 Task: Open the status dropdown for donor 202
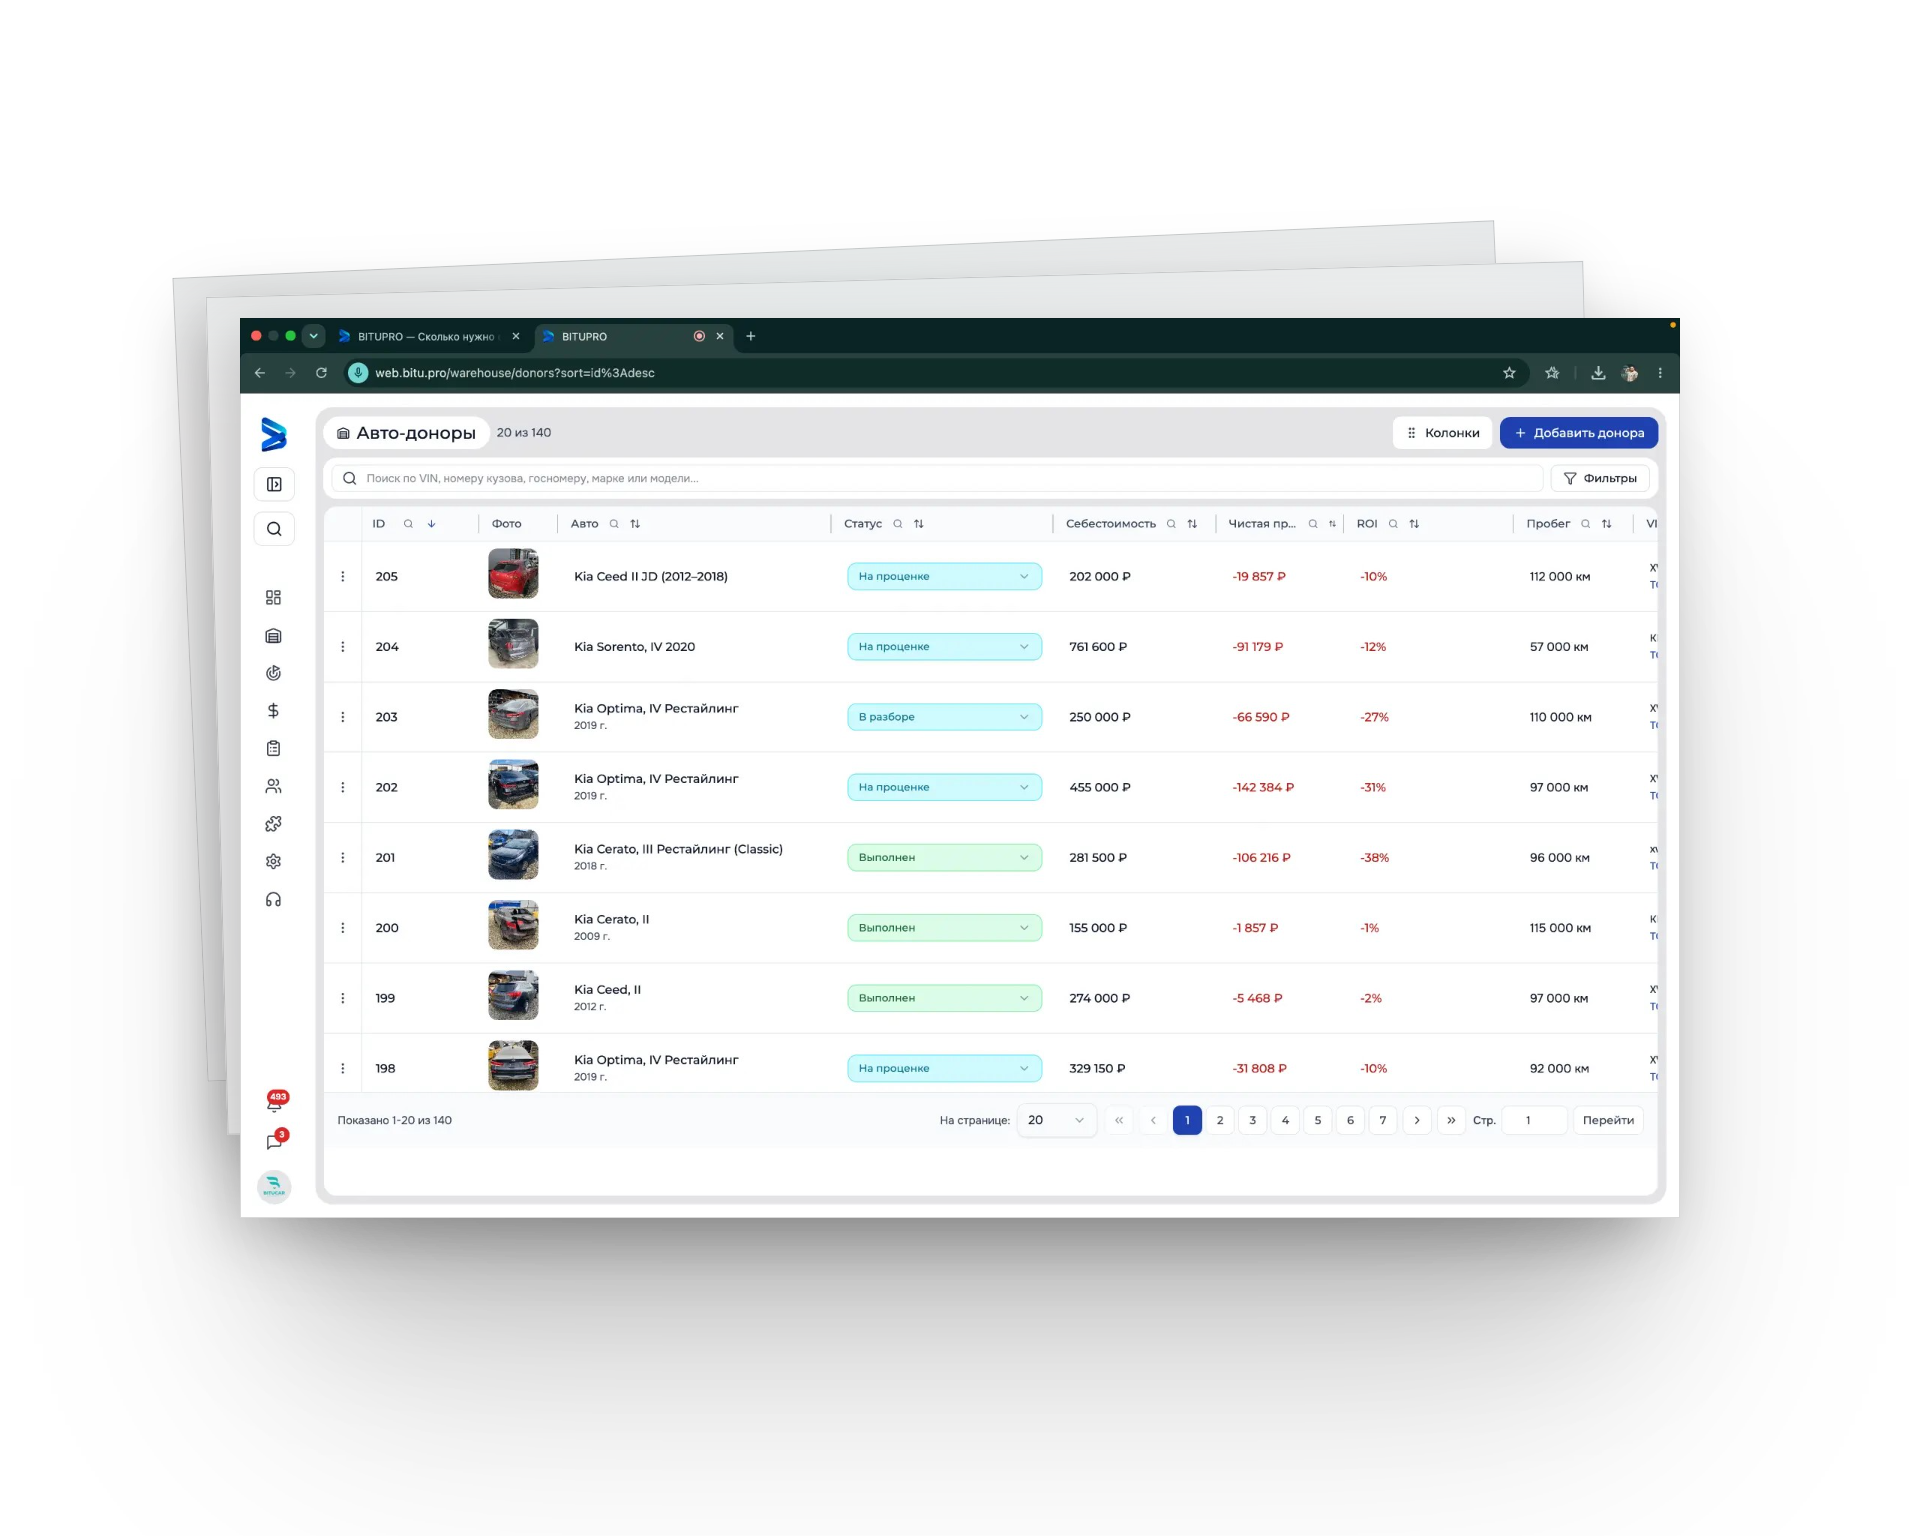point(944,787)
